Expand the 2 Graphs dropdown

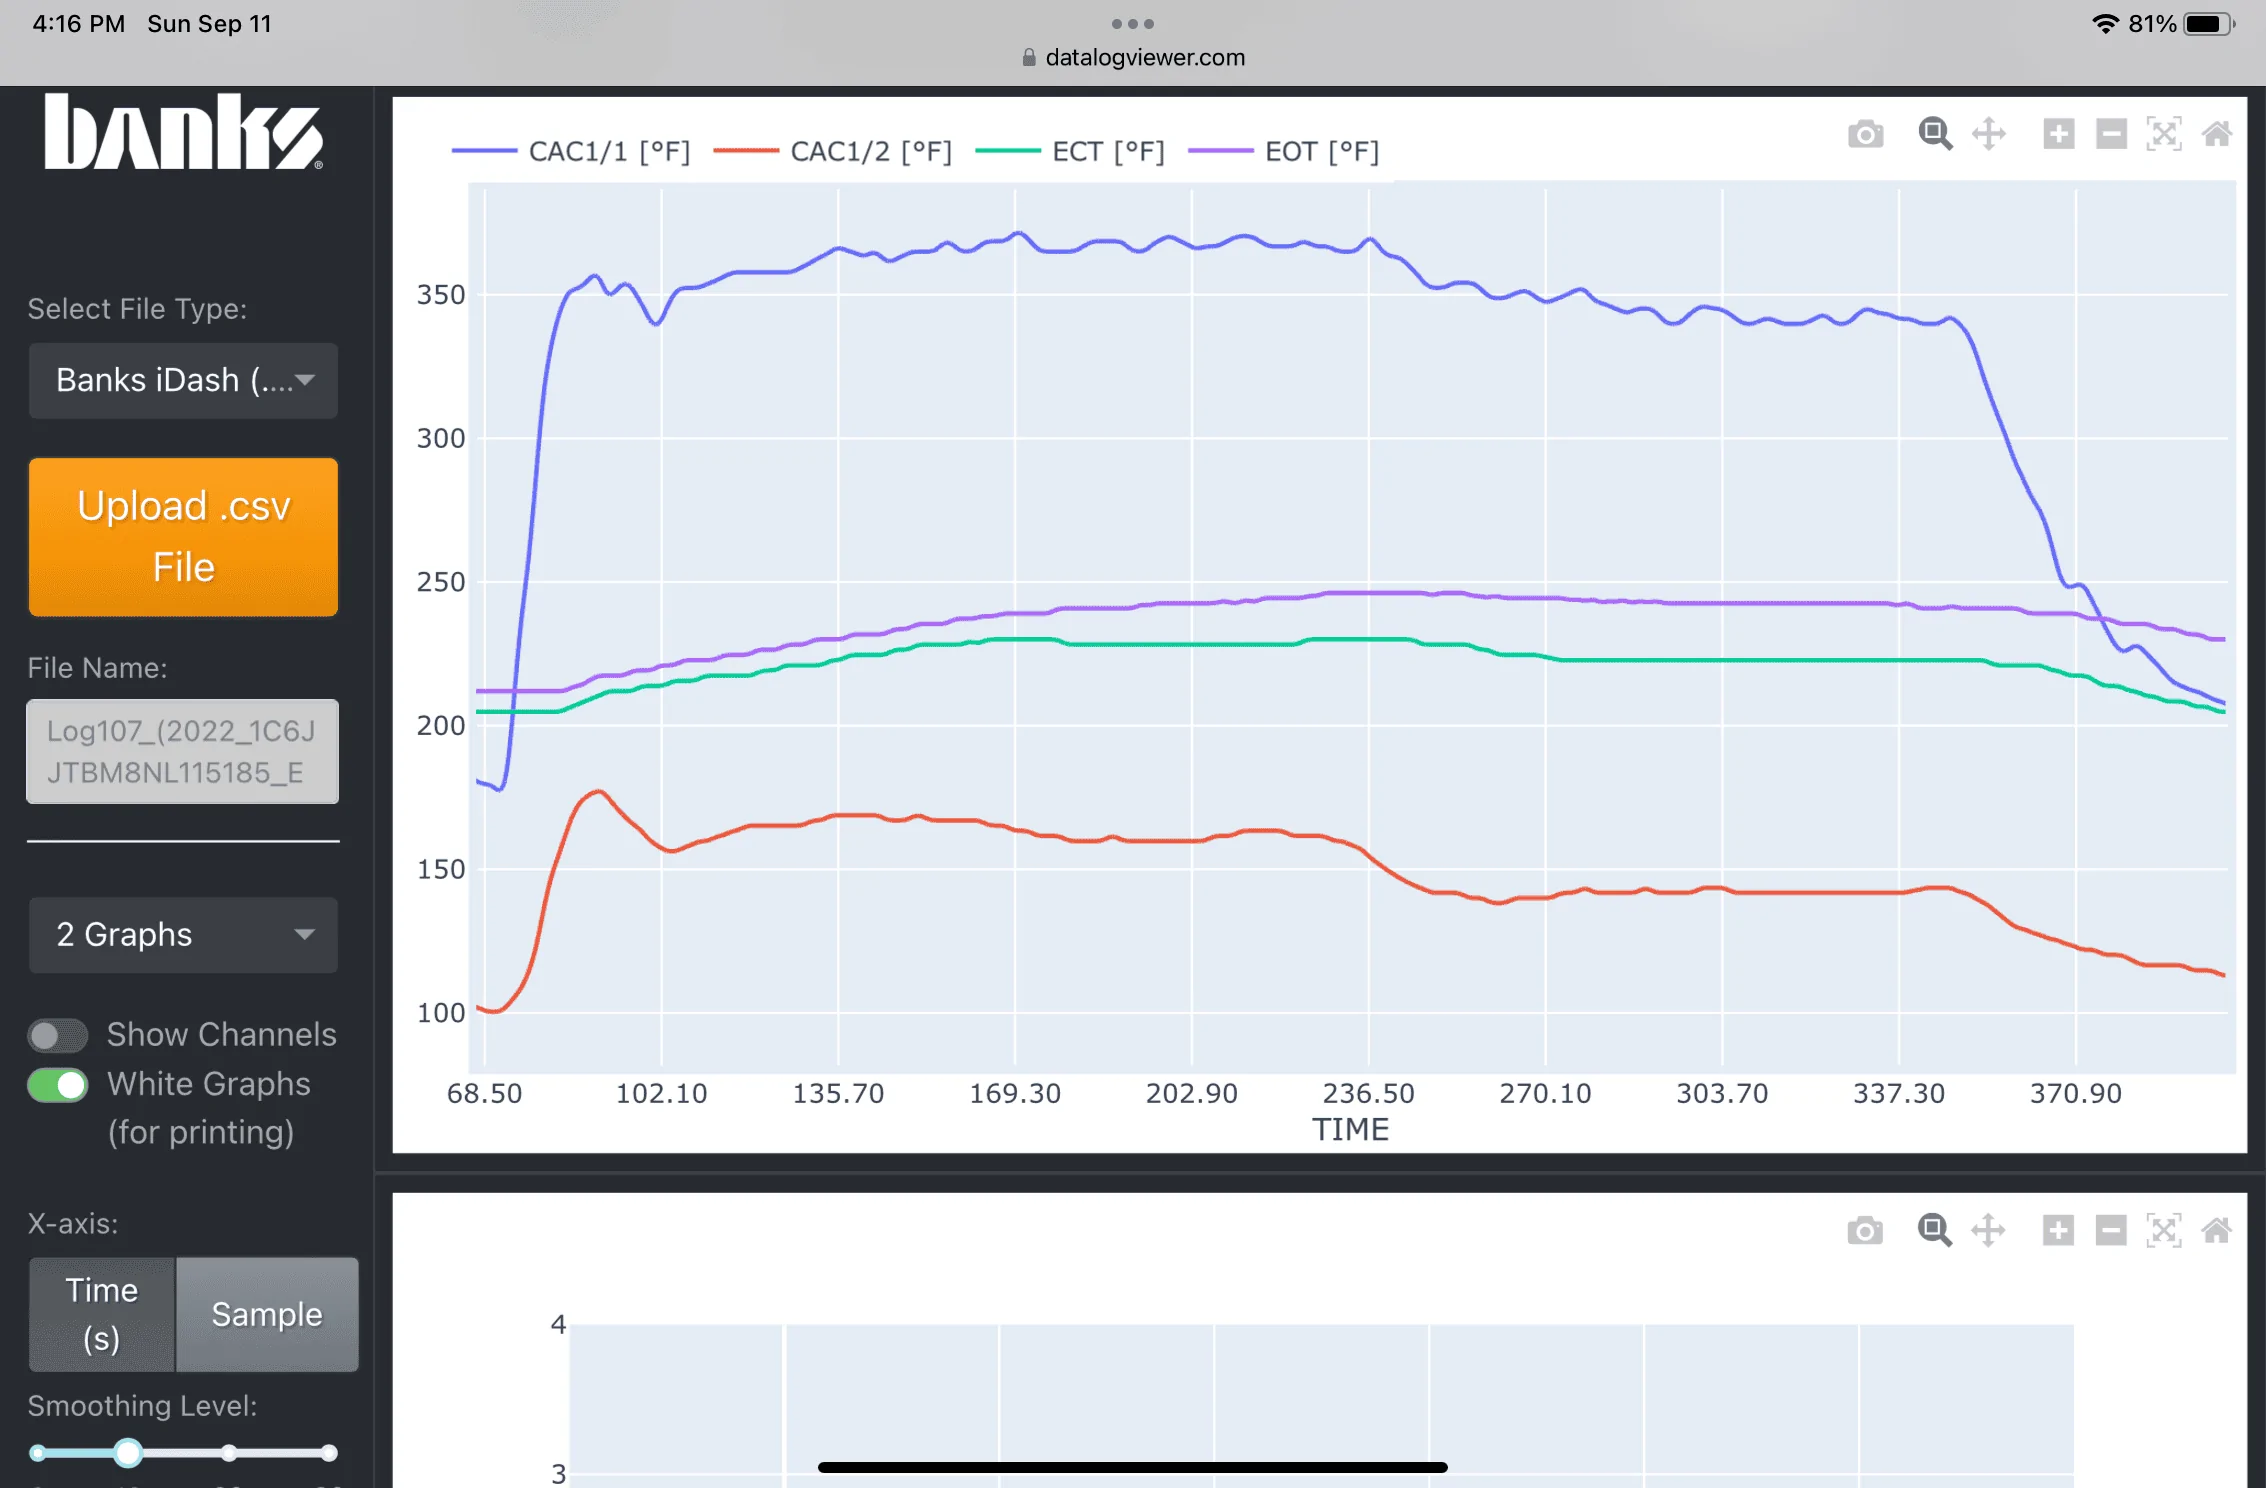click(184, 934)
